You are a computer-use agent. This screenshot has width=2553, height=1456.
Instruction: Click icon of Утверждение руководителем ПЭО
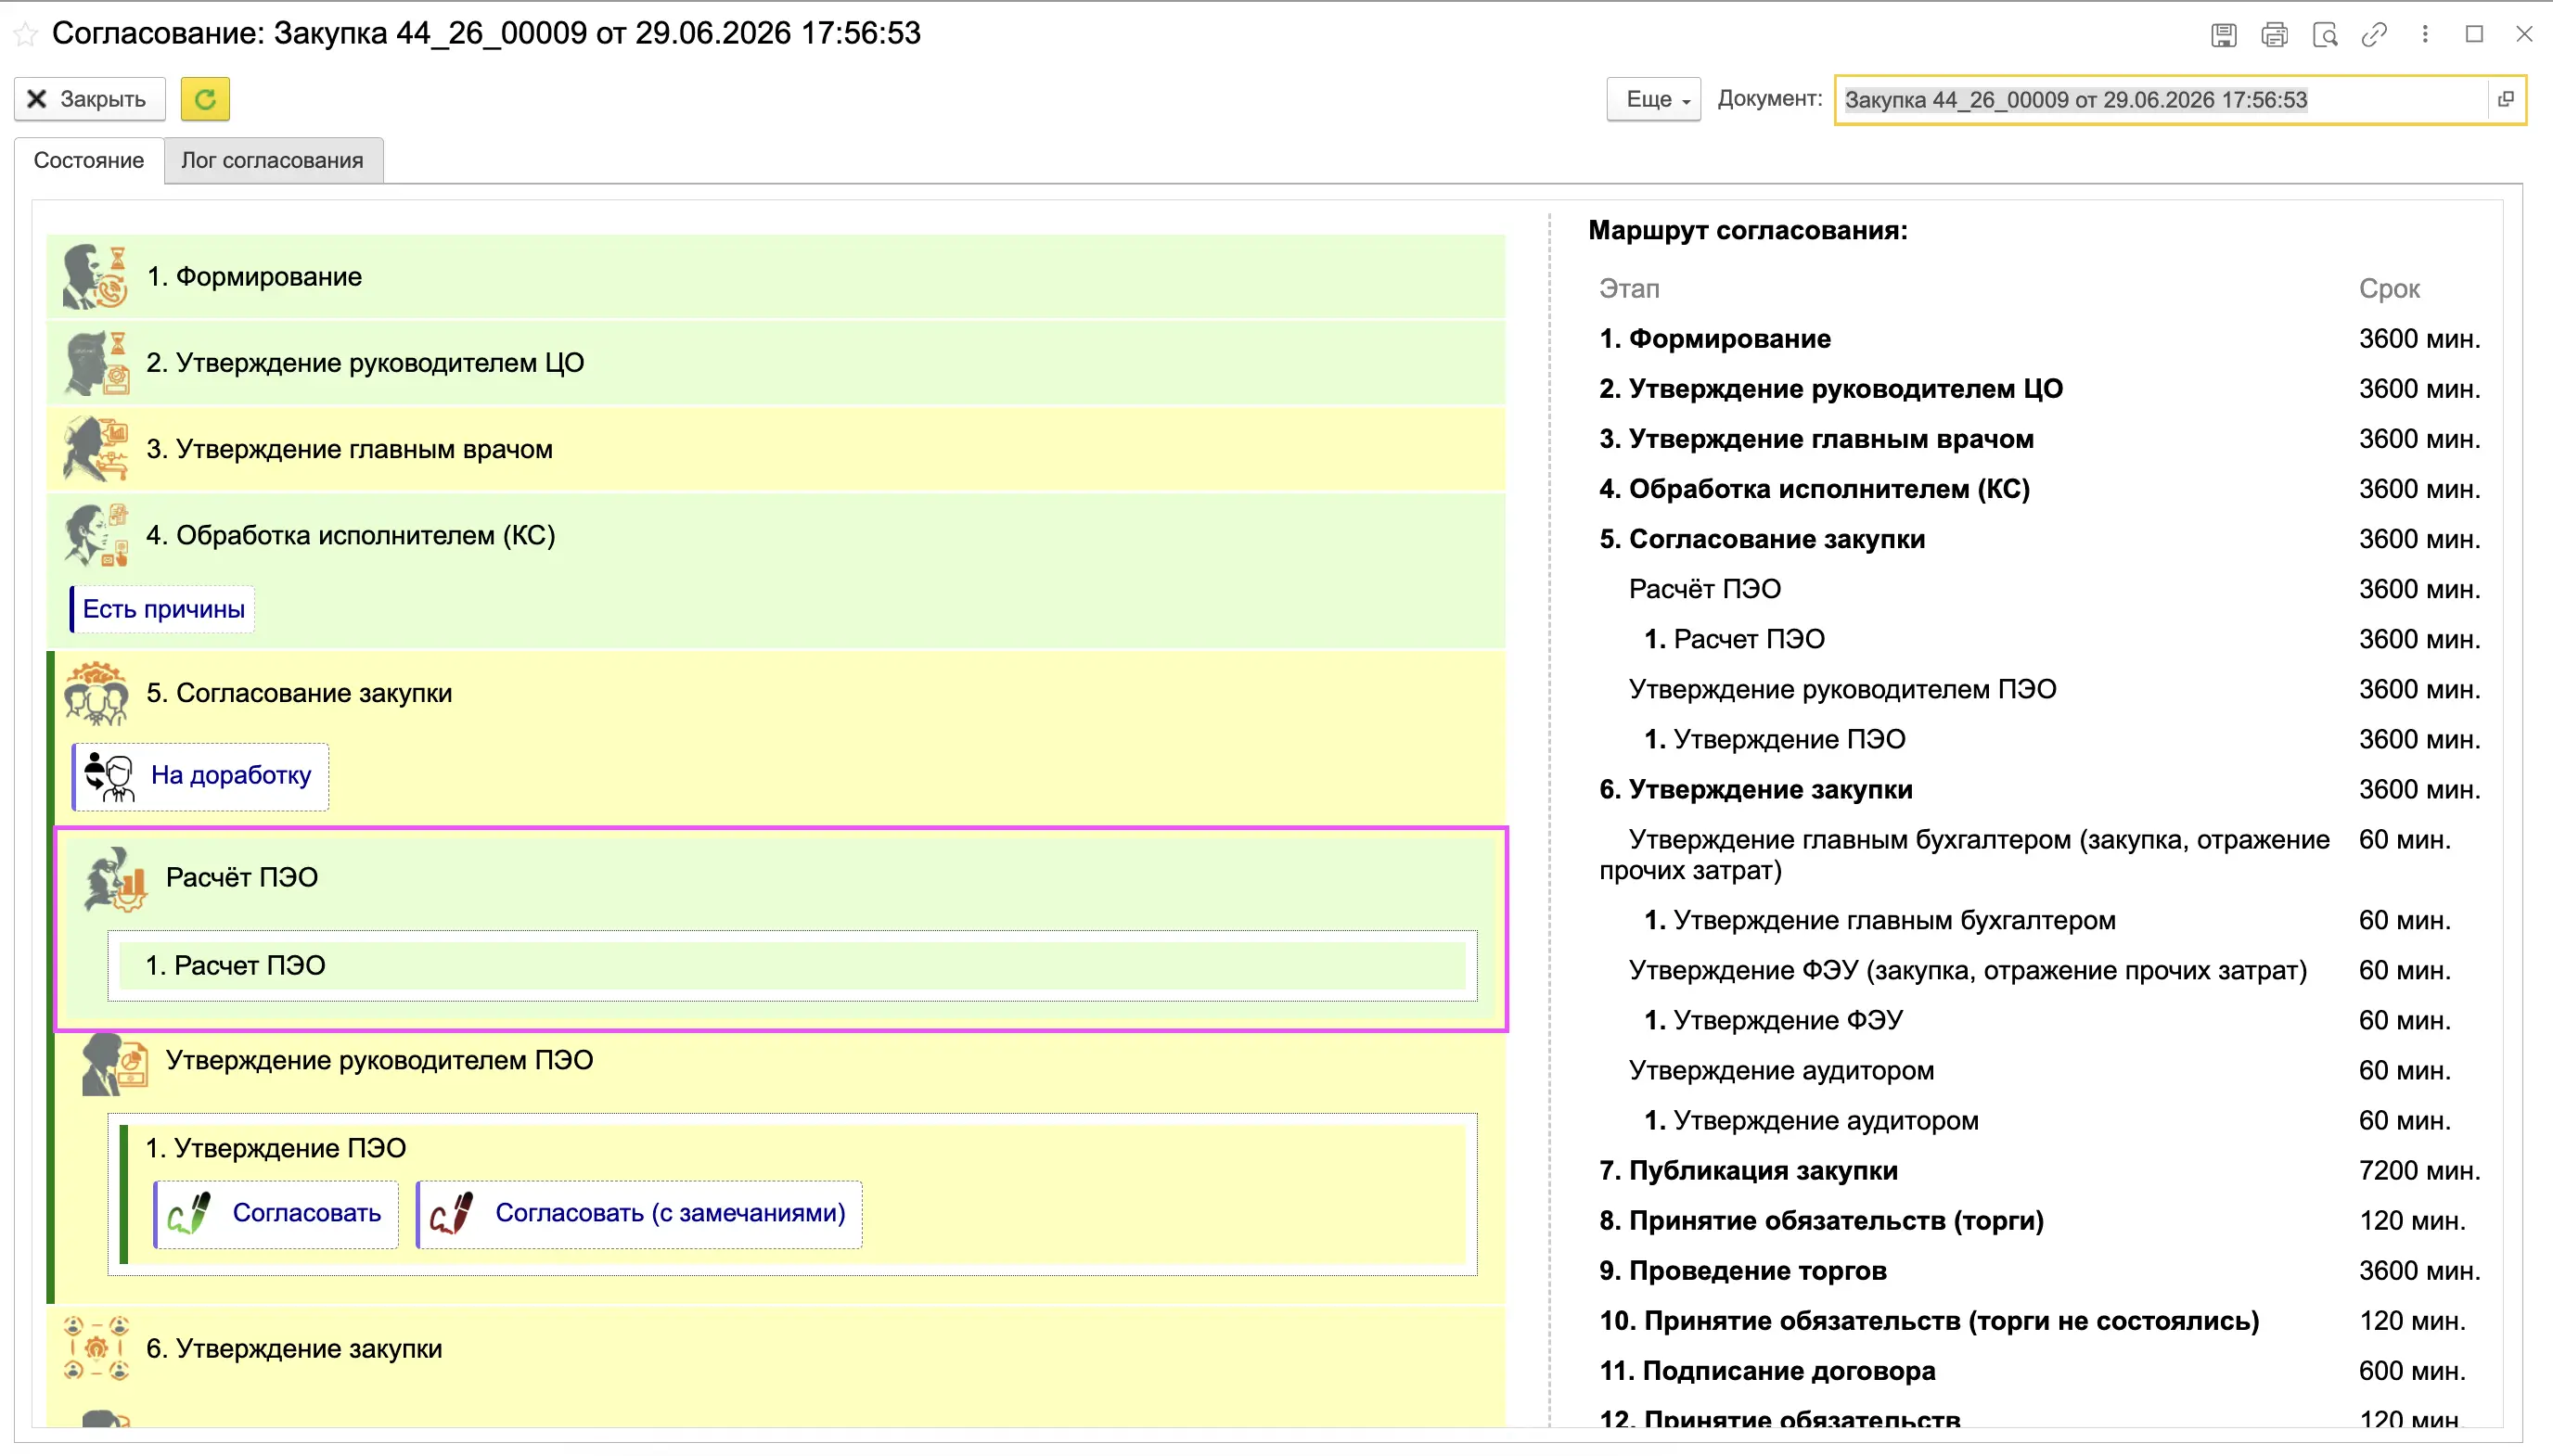115,1064
